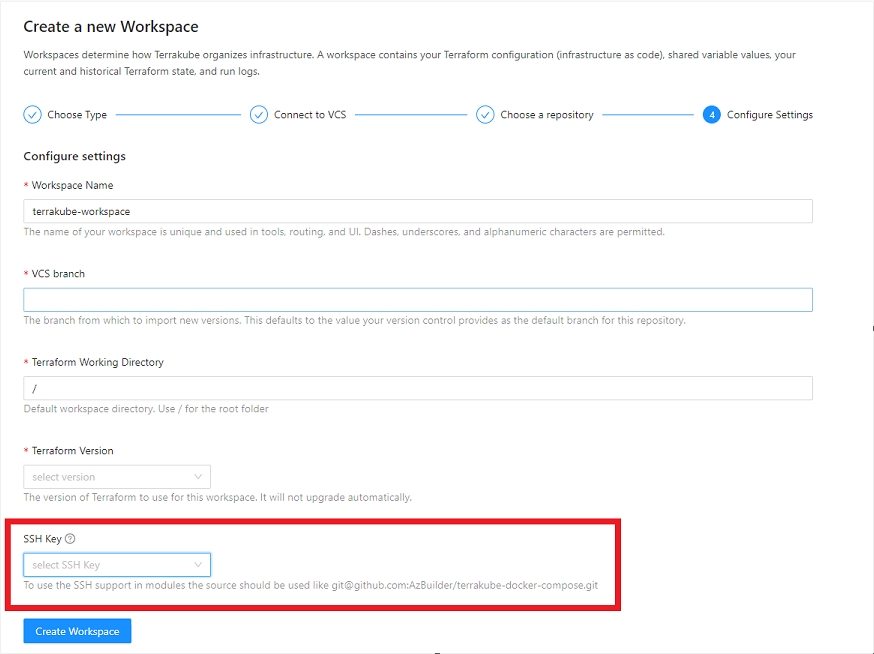Click the Terraform Version field label
Viewport: 874px width, 654px height.
[x=72, y=451]
